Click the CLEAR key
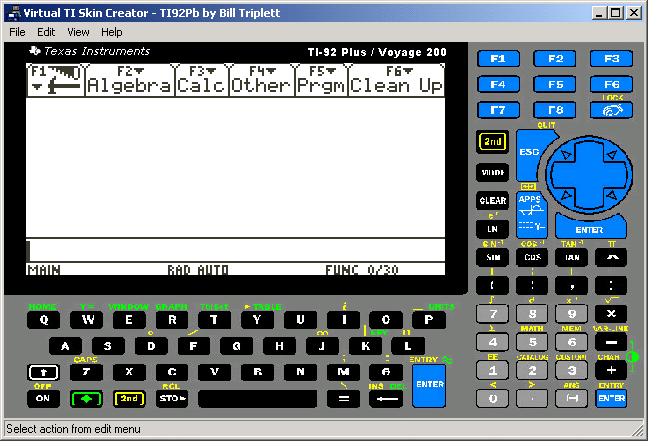Screen dimensions: 648x441 click(x=492, y=200)
